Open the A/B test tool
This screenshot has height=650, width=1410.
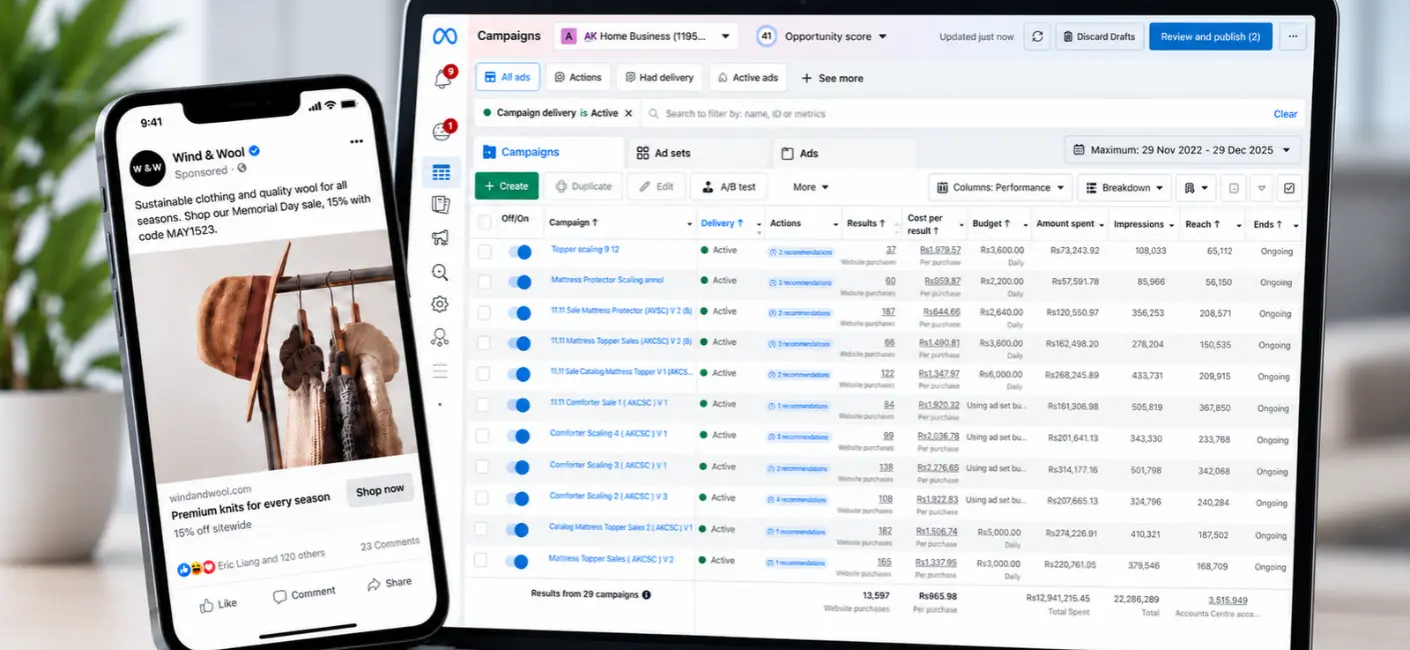(729, 187)
